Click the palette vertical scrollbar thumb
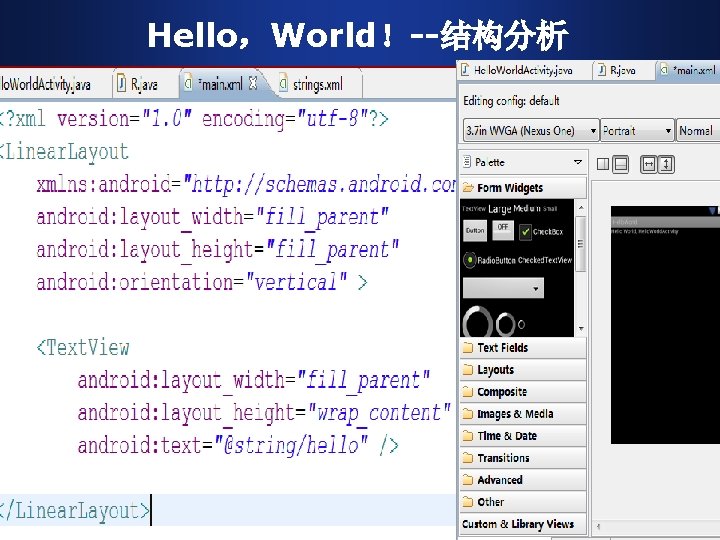The height and width of the screenshot is (540, 720). 581,244
